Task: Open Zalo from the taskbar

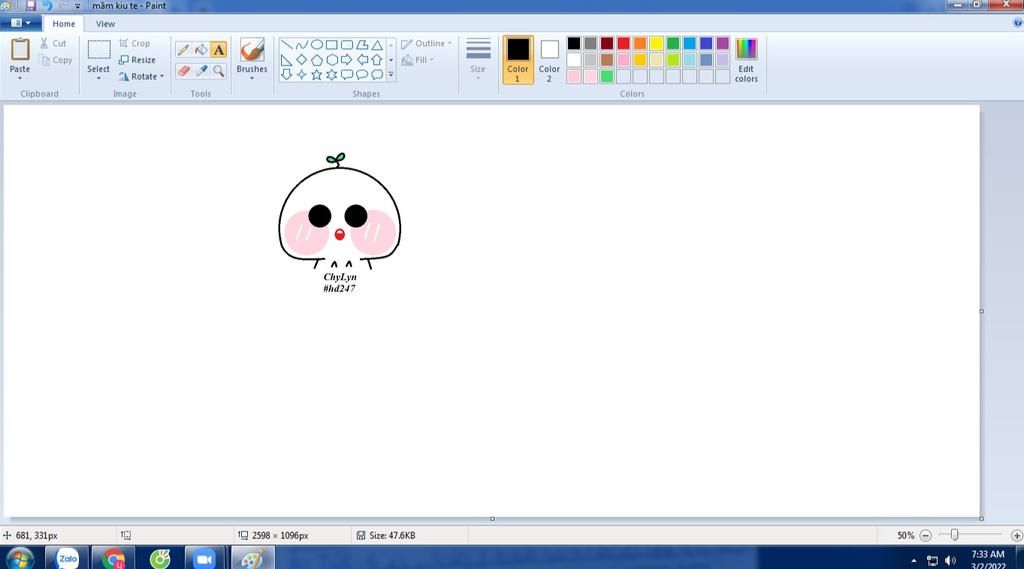Action: point(67,559)
